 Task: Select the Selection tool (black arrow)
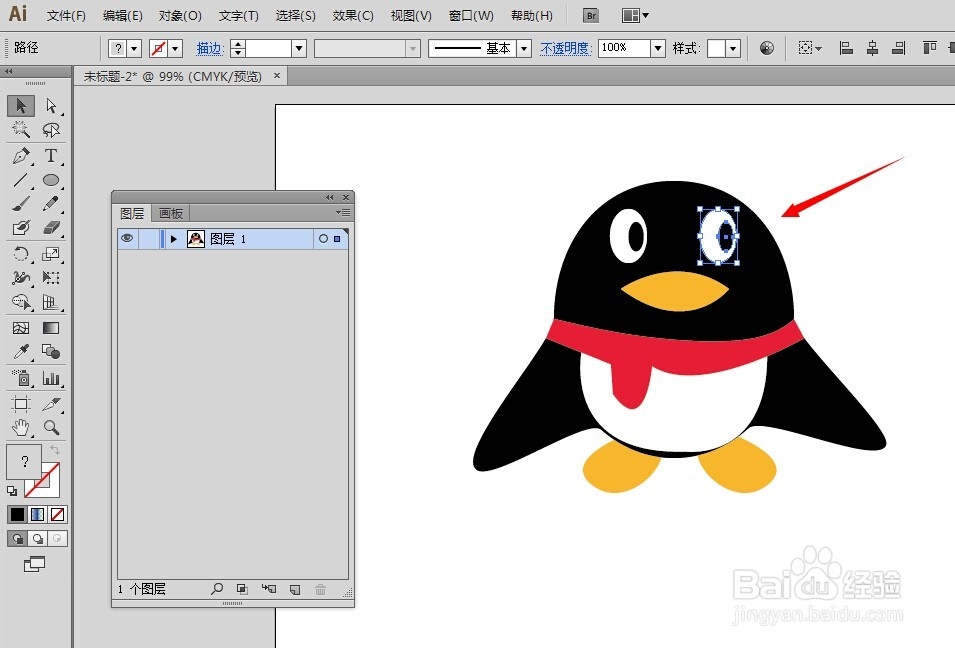21,105
